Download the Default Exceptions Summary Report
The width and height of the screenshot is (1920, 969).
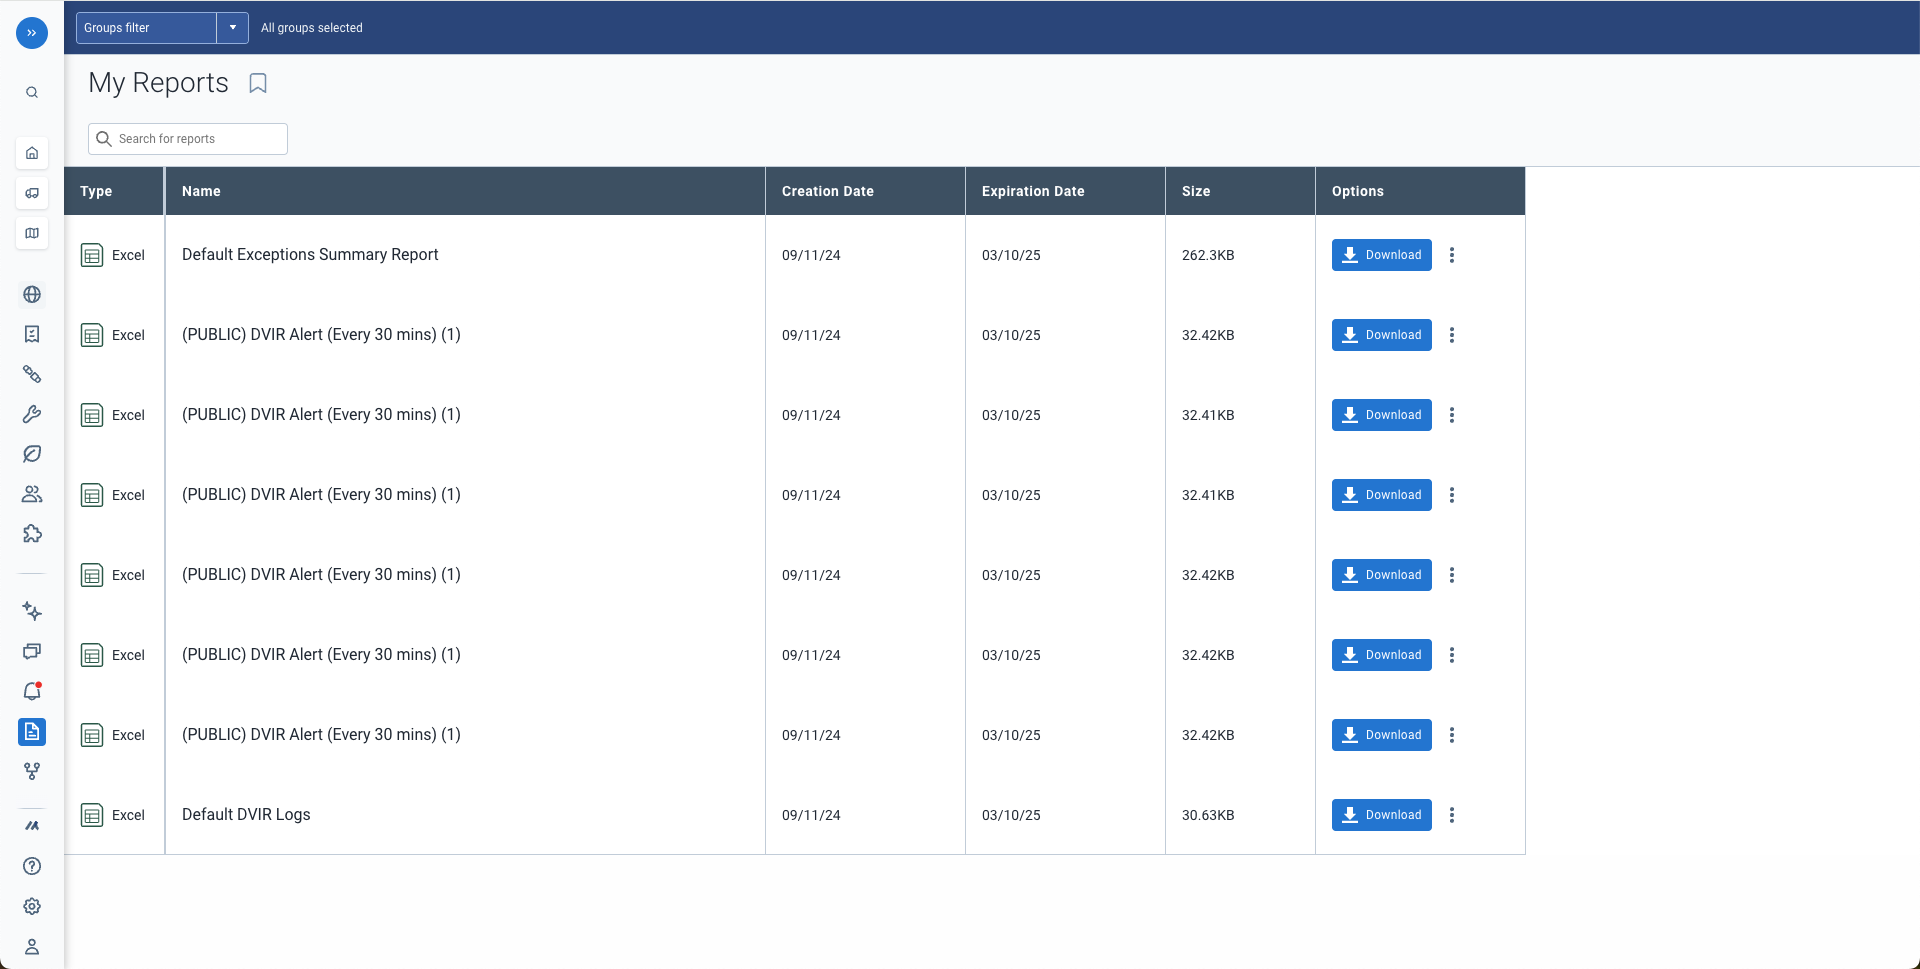[1381, 255]
